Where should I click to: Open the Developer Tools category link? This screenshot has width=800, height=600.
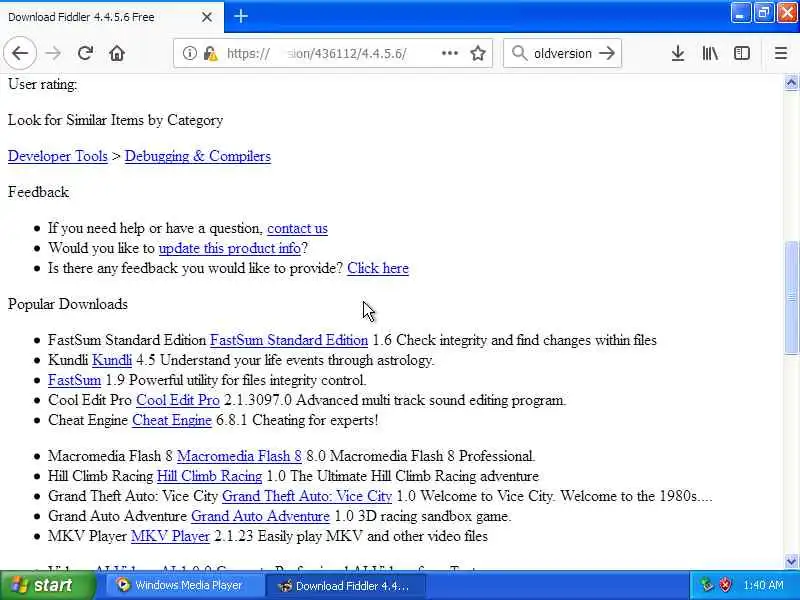(58, 156)
